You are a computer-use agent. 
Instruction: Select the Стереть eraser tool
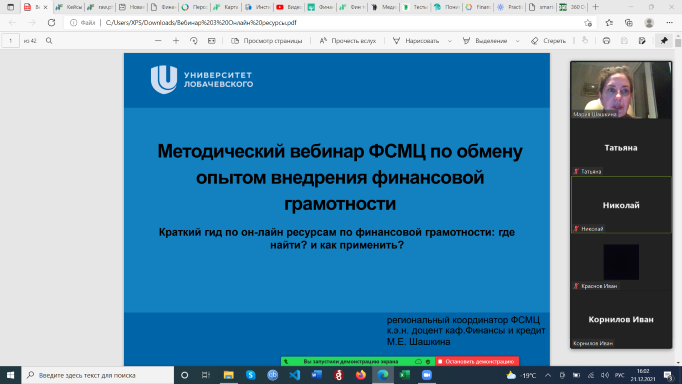pyautogui.click(x=548, y=40)
